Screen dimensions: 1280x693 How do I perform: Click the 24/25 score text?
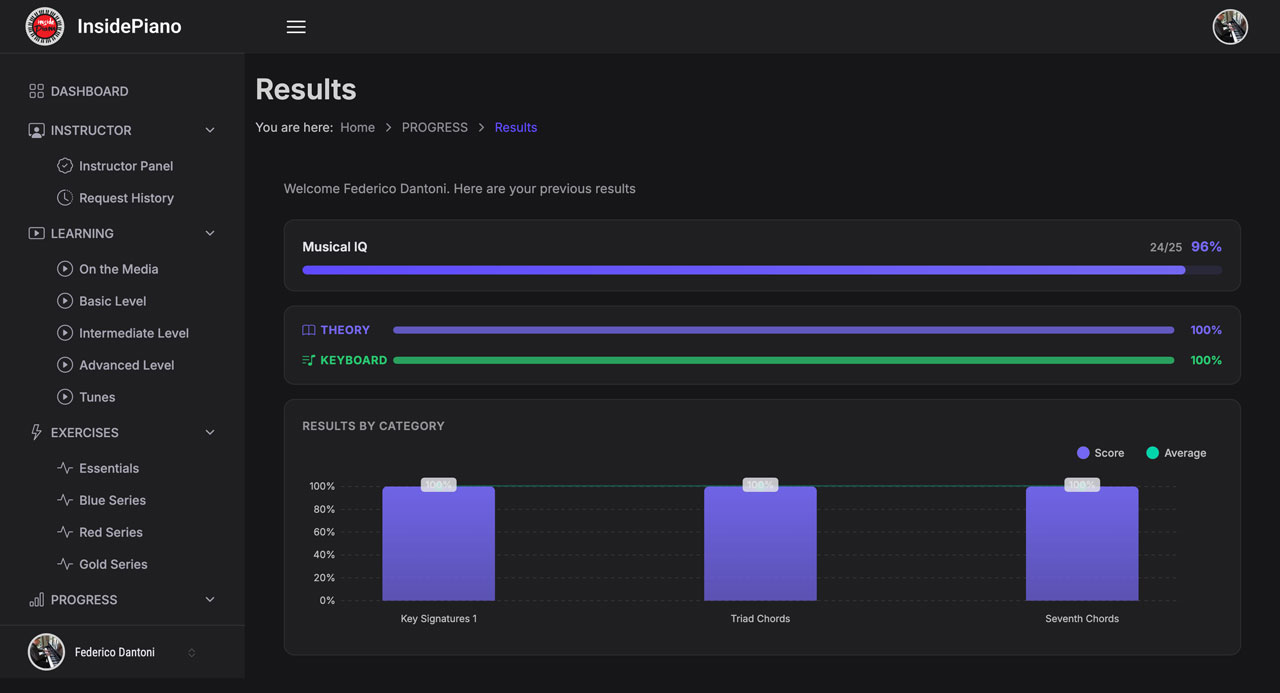click(x=1166, y=247)
